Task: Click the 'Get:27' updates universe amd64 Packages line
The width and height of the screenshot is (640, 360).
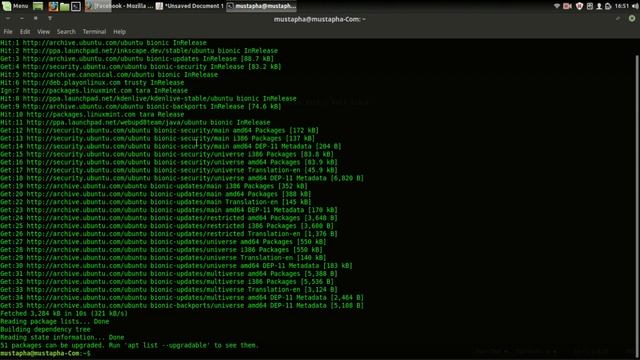Action: click(x=163, y=242)
